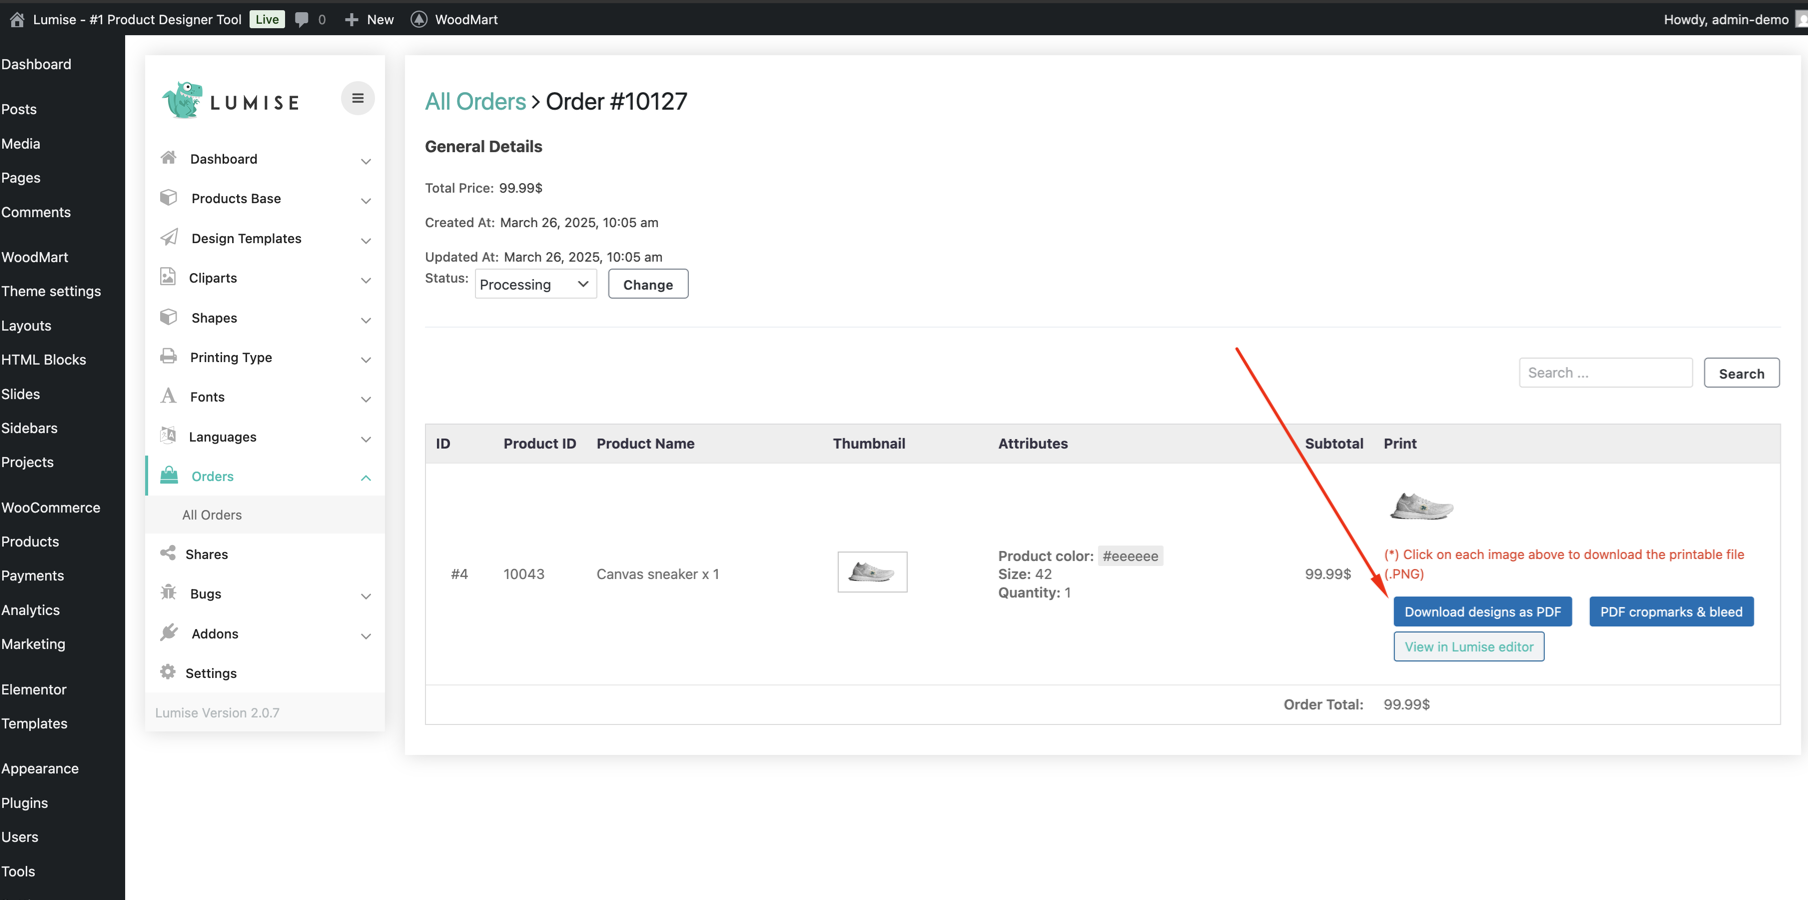Expand the Design Templates chevron
The width and height of the screenshot is (1809, 900).
tap(366, 241)
